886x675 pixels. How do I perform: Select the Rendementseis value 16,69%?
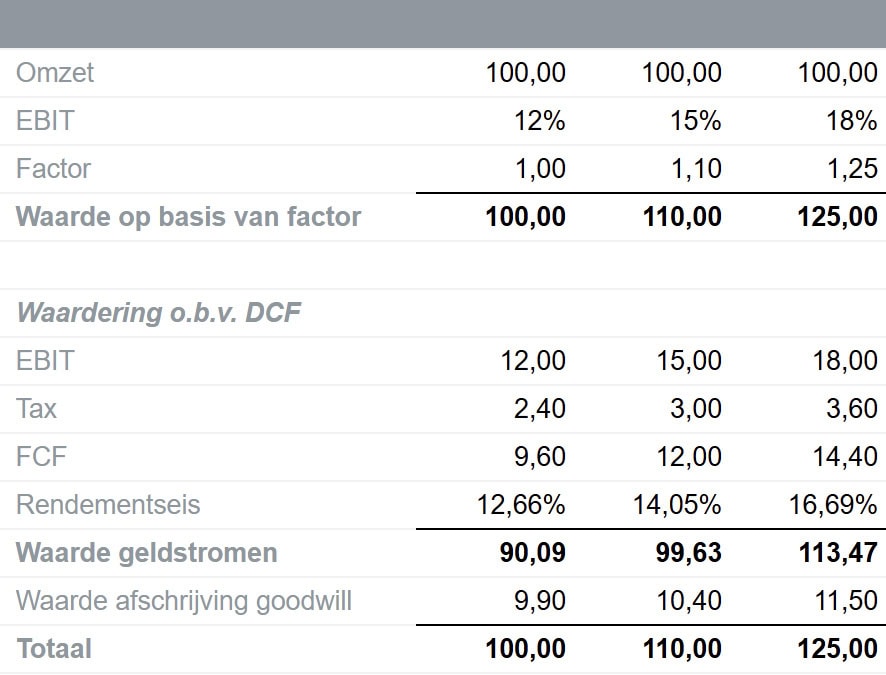[833, 505]
